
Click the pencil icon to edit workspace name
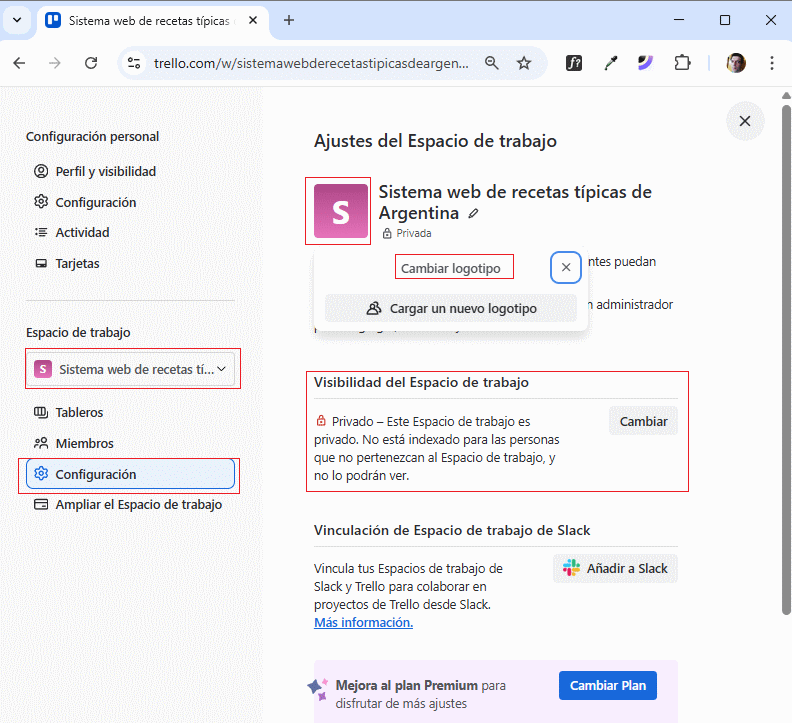click(474, 213)
